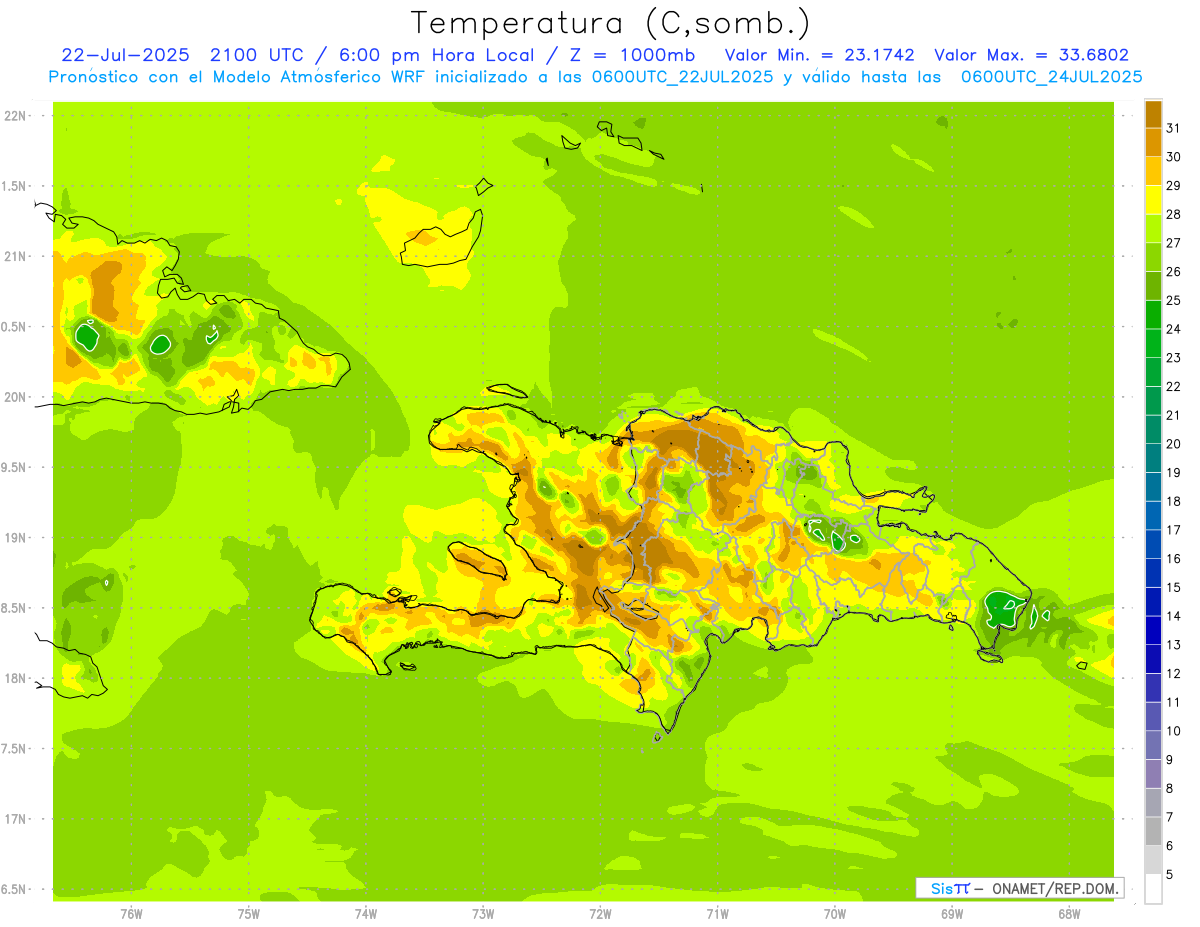Select the "2100 UTC" time text
The image size is (1200, 927).
255,55
